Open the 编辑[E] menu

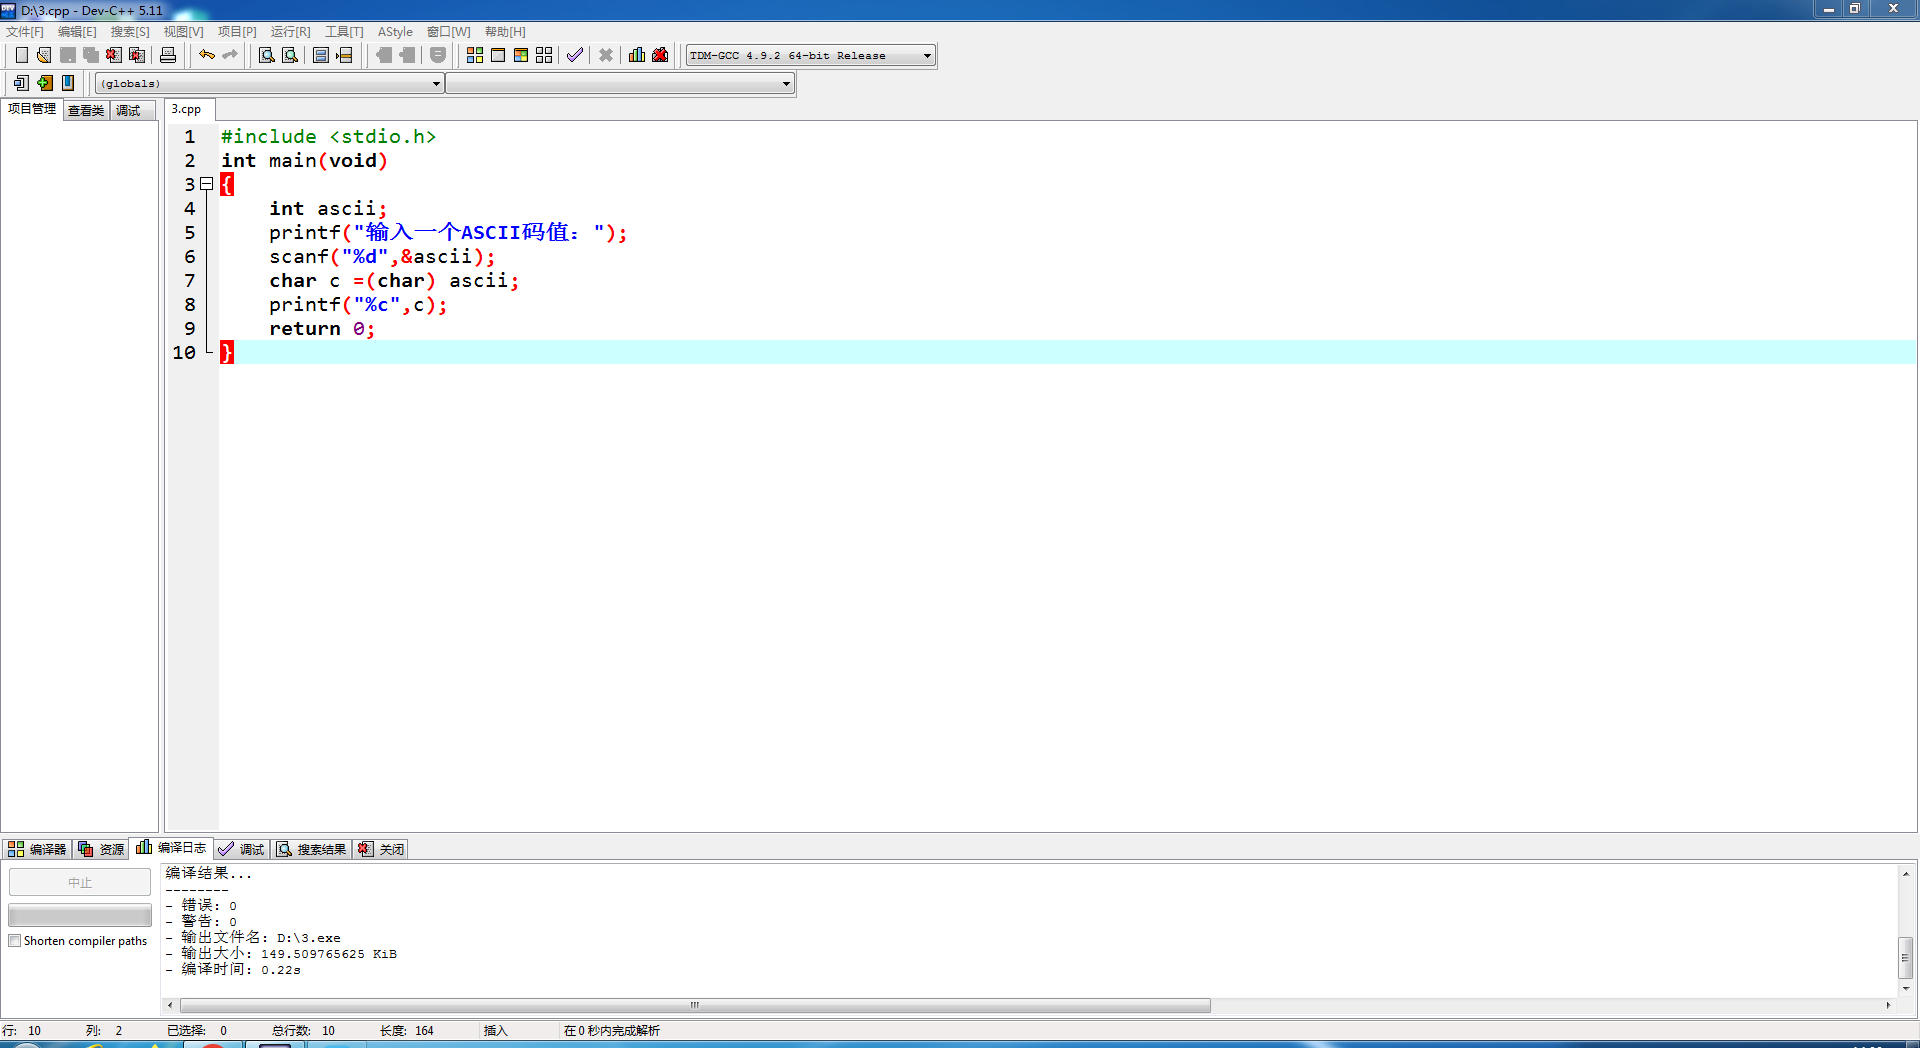[x=77, y=32]
